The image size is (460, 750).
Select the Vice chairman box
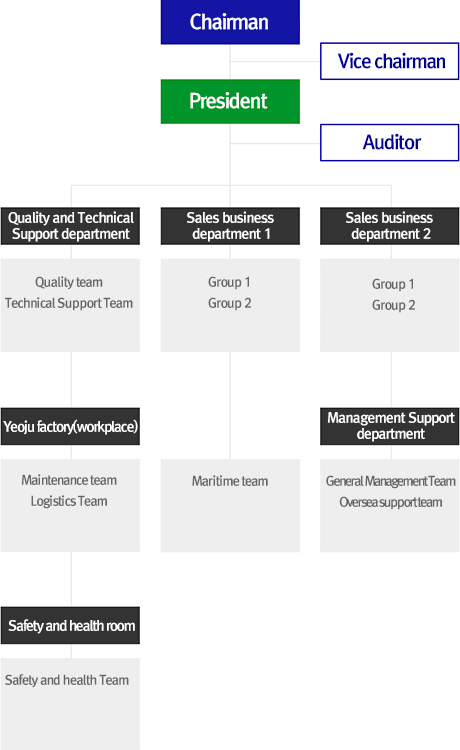(389, 61)
